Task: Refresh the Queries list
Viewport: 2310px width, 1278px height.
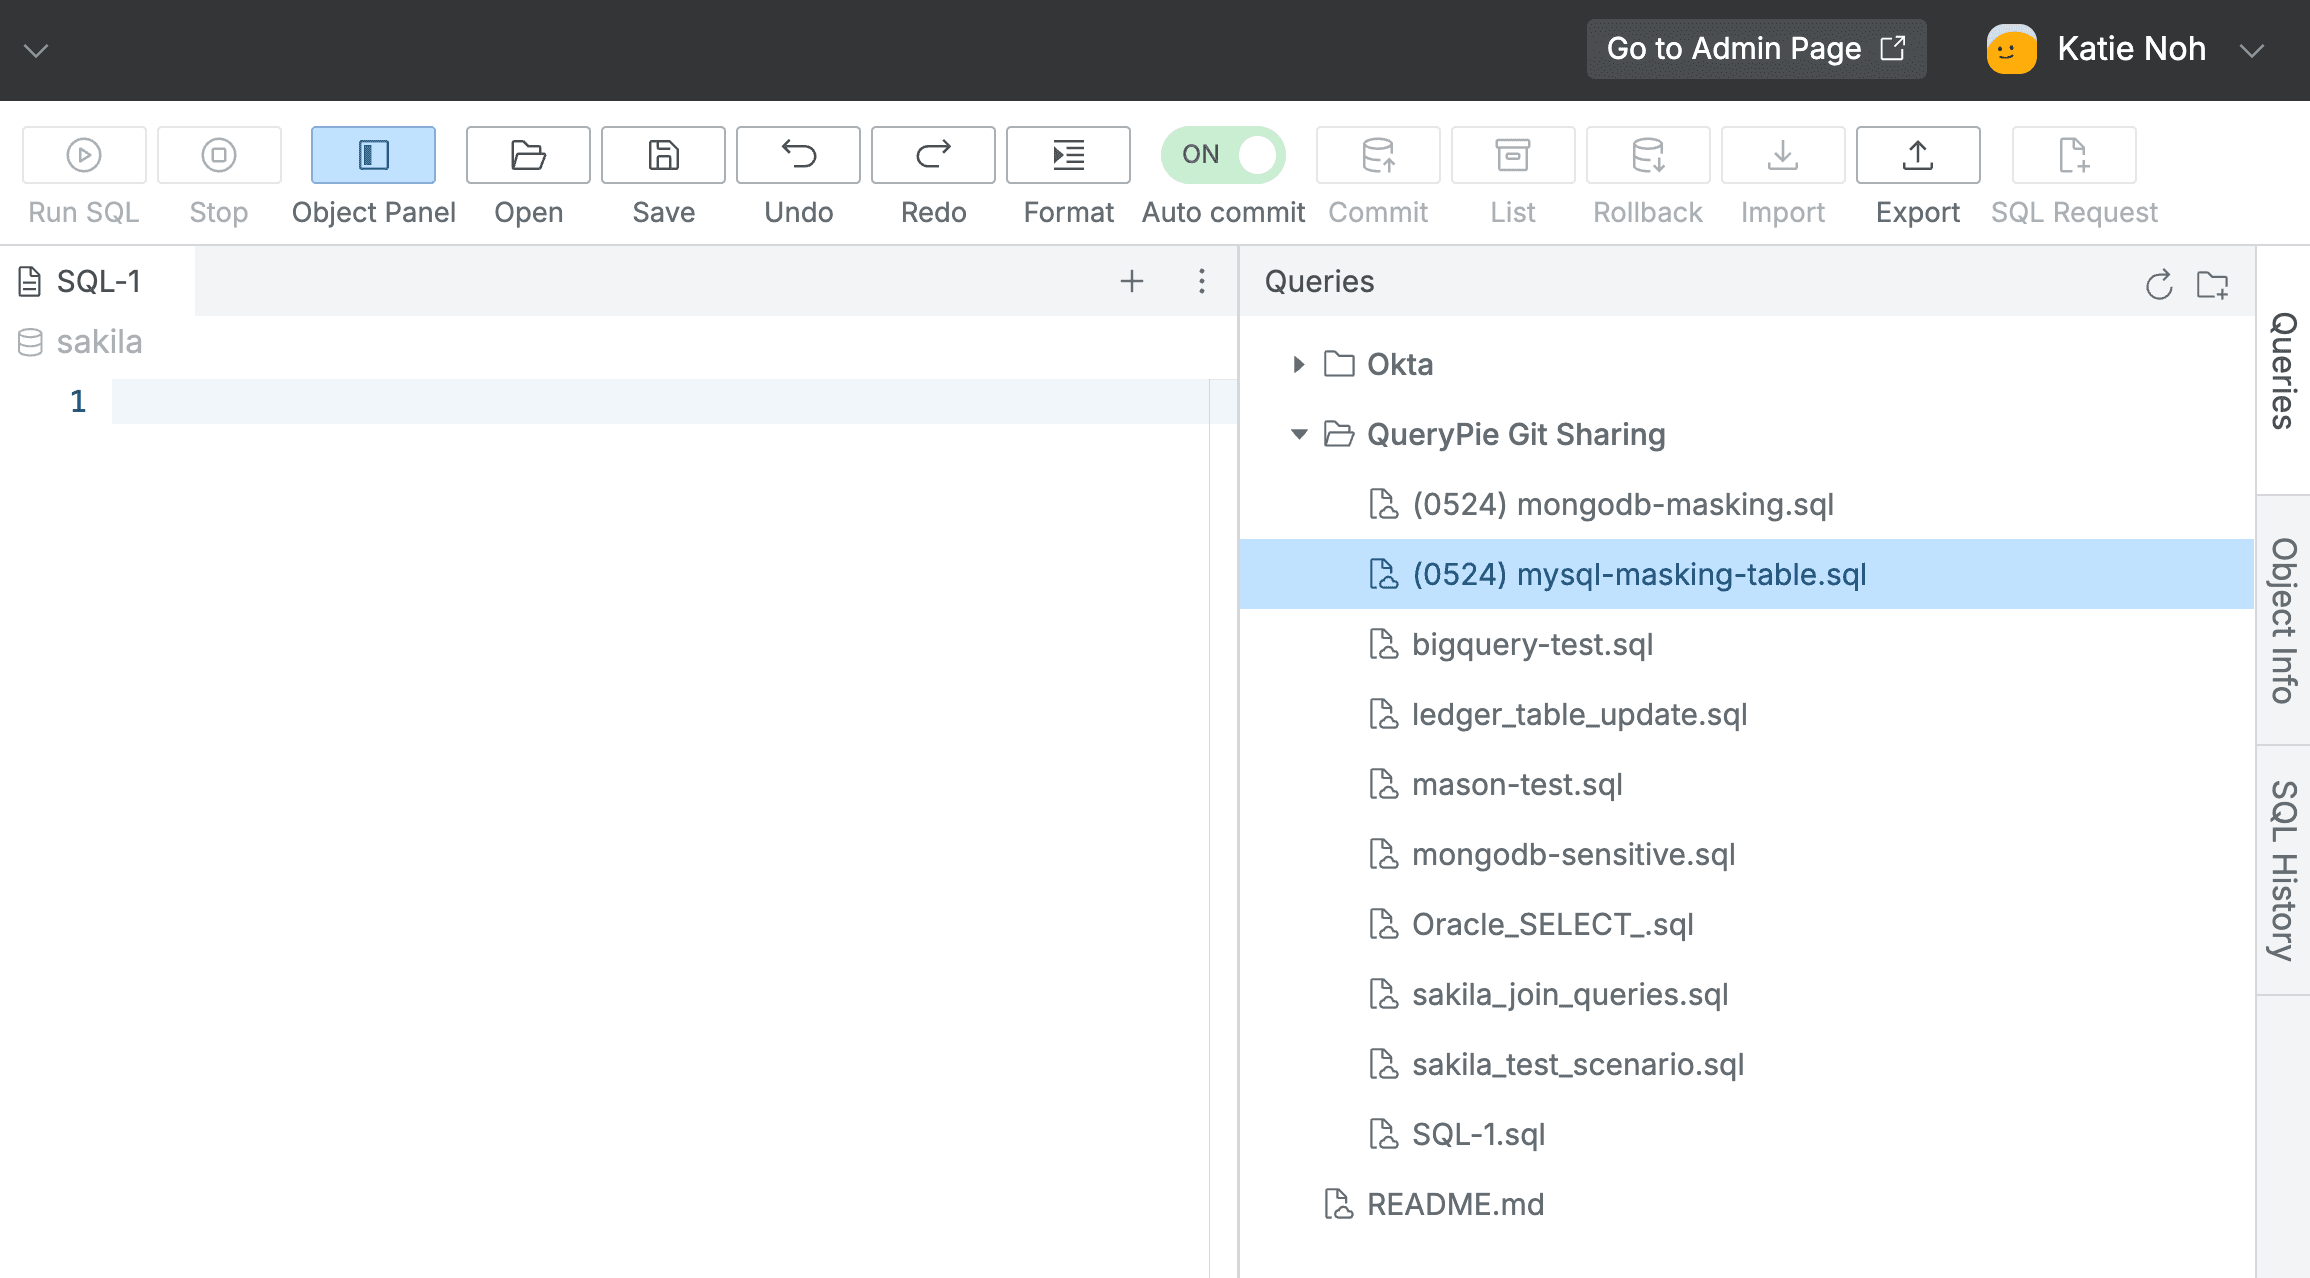Action: click(x=2160, y=285)
